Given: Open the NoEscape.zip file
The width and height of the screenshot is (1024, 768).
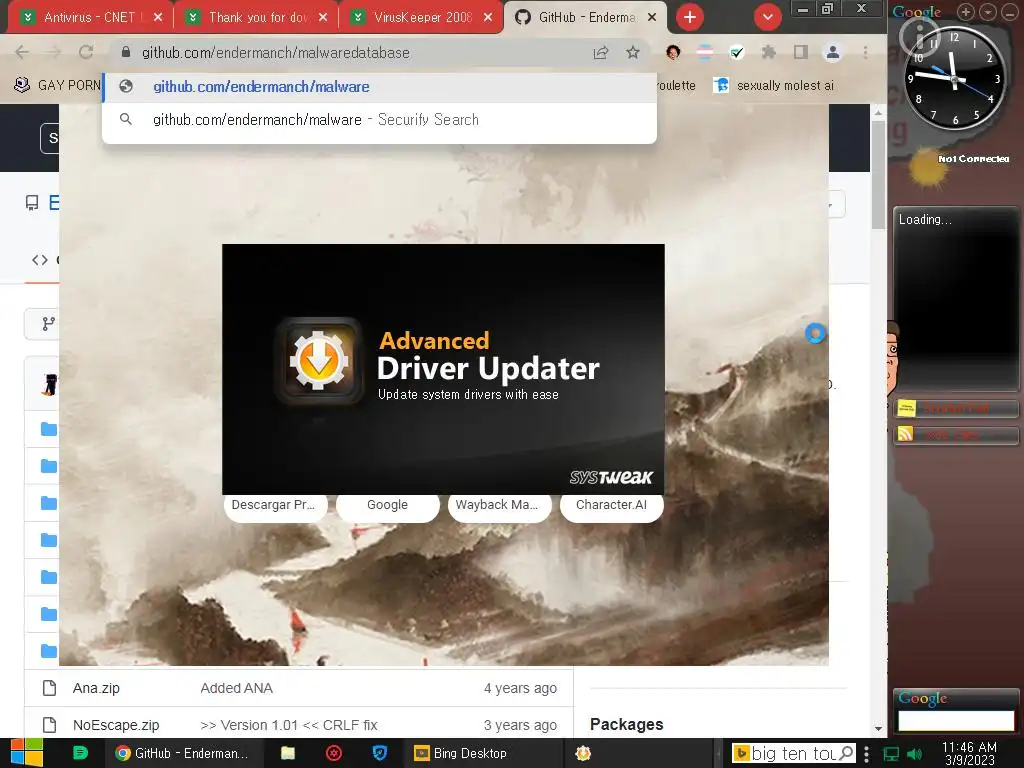Looking at the screenshot, I should [116, 726].
